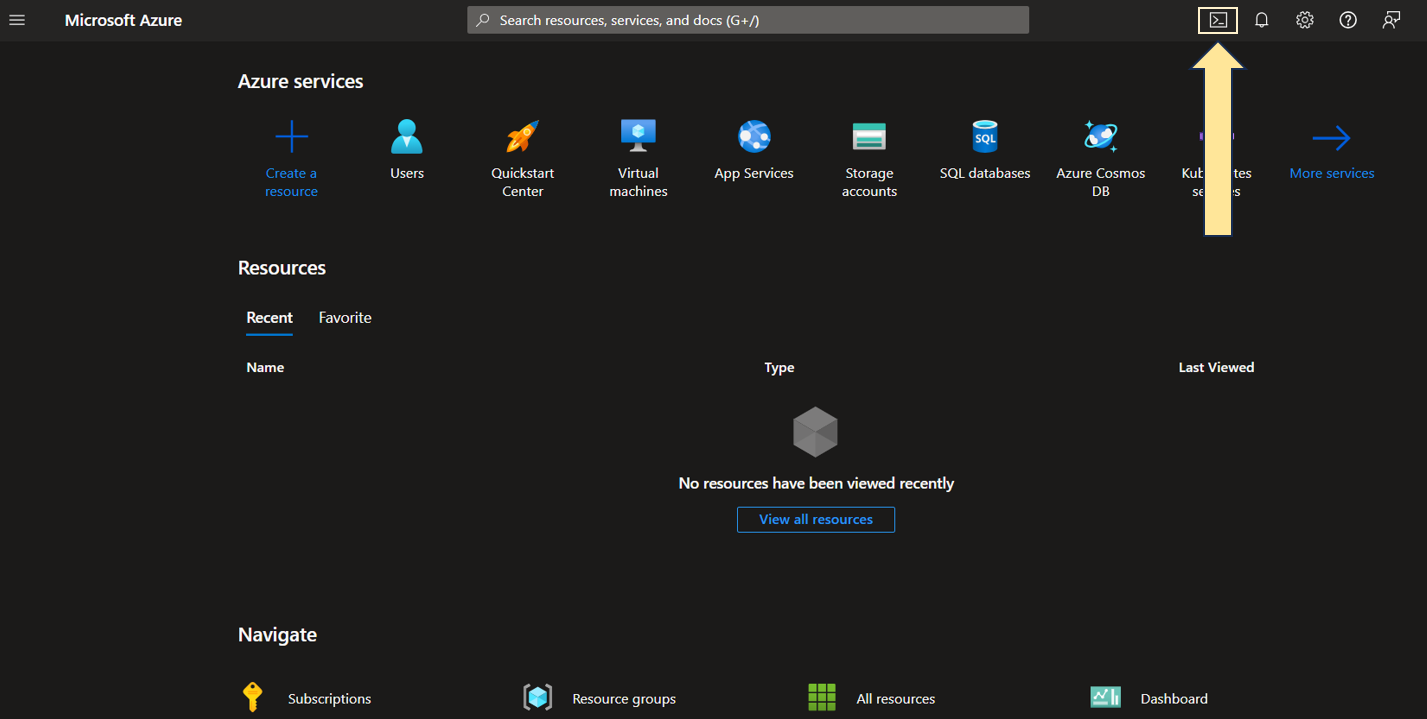Open the hamburger portal menu
The width and height of the screenshot is (1427, 719).
coord(17,20)
